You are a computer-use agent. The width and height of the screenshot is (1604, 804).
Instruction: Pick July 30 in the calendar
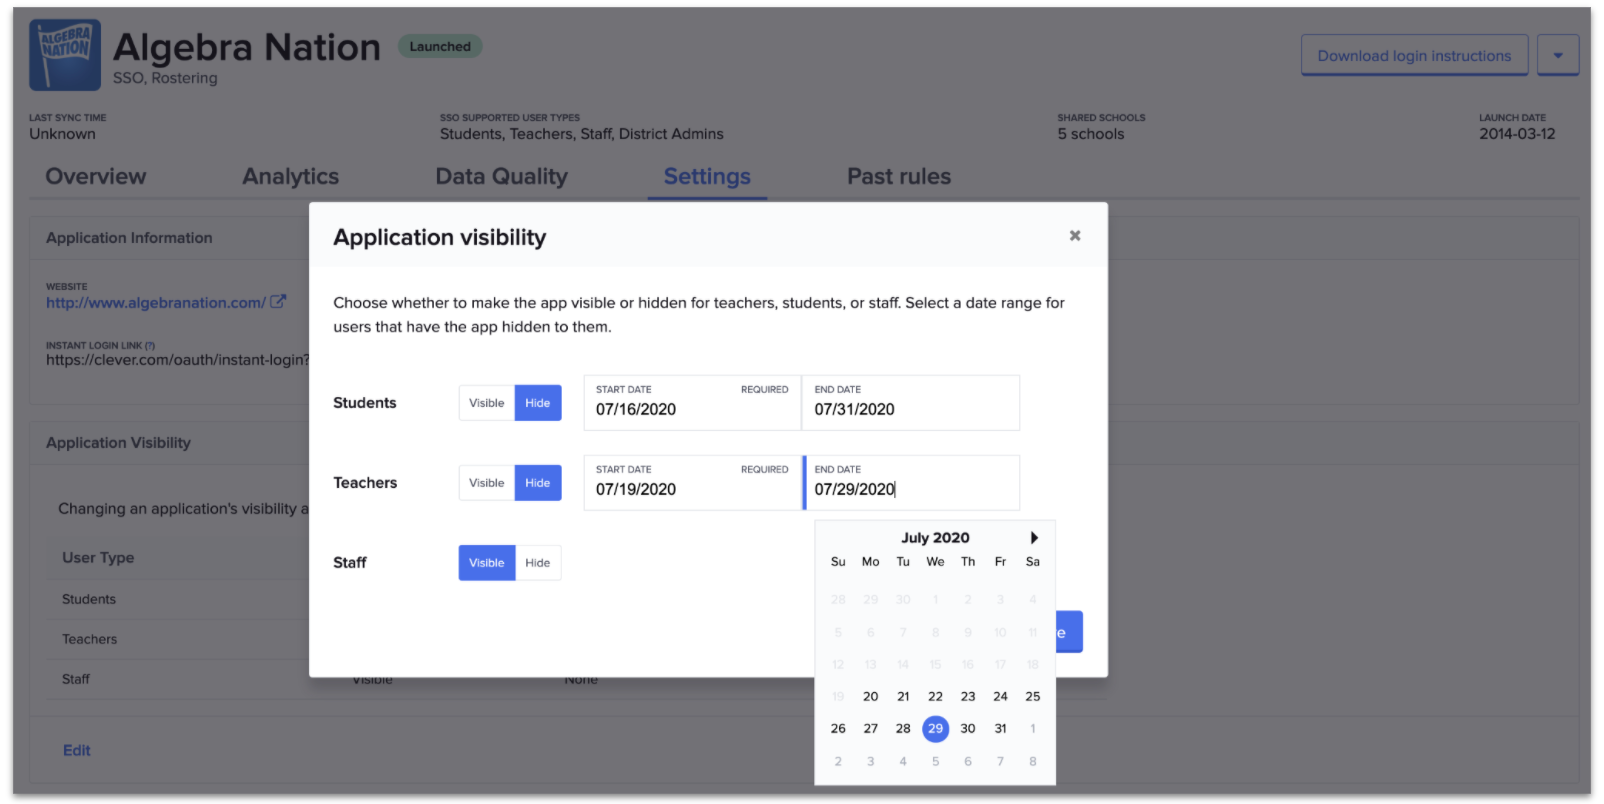(968, 729)
